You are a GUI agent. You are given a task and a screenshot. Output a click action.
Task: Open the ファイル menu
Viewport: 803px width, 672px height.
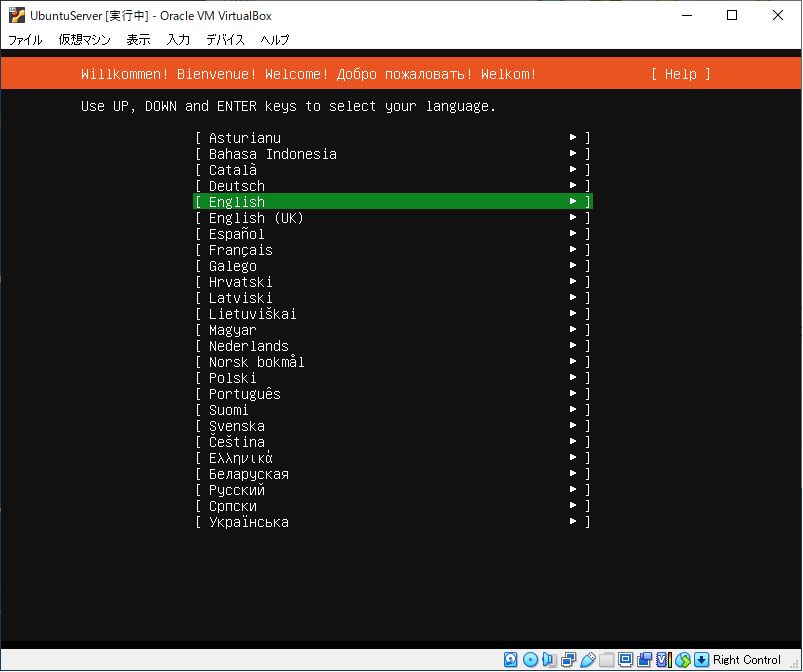[25, 40]
